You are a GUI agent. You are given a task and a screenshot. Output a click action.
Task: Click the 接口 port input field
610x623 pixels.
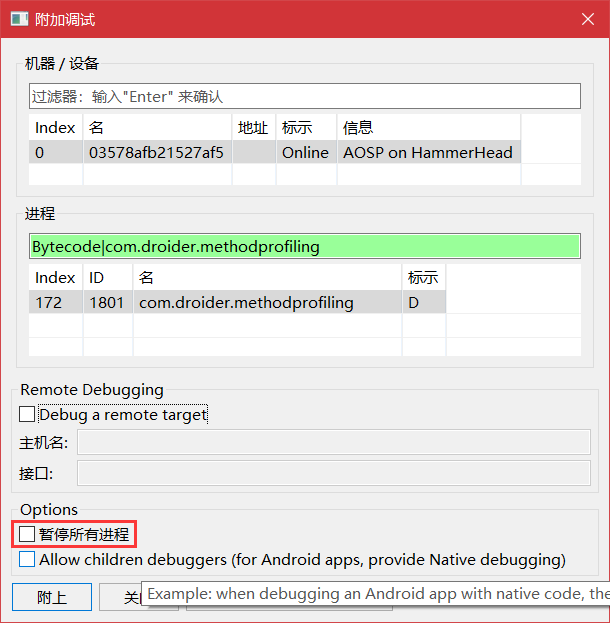tap(334, 473)
